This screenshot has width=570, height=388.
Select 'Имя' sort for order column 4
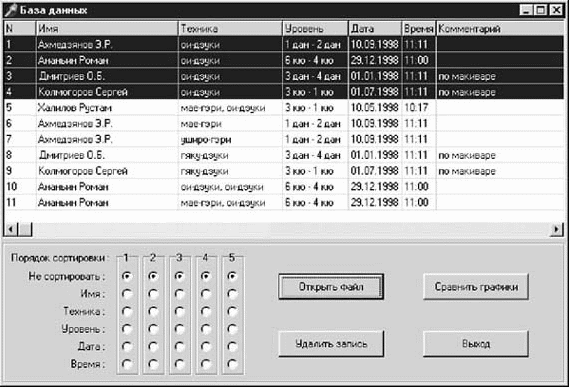pos(206,294)
